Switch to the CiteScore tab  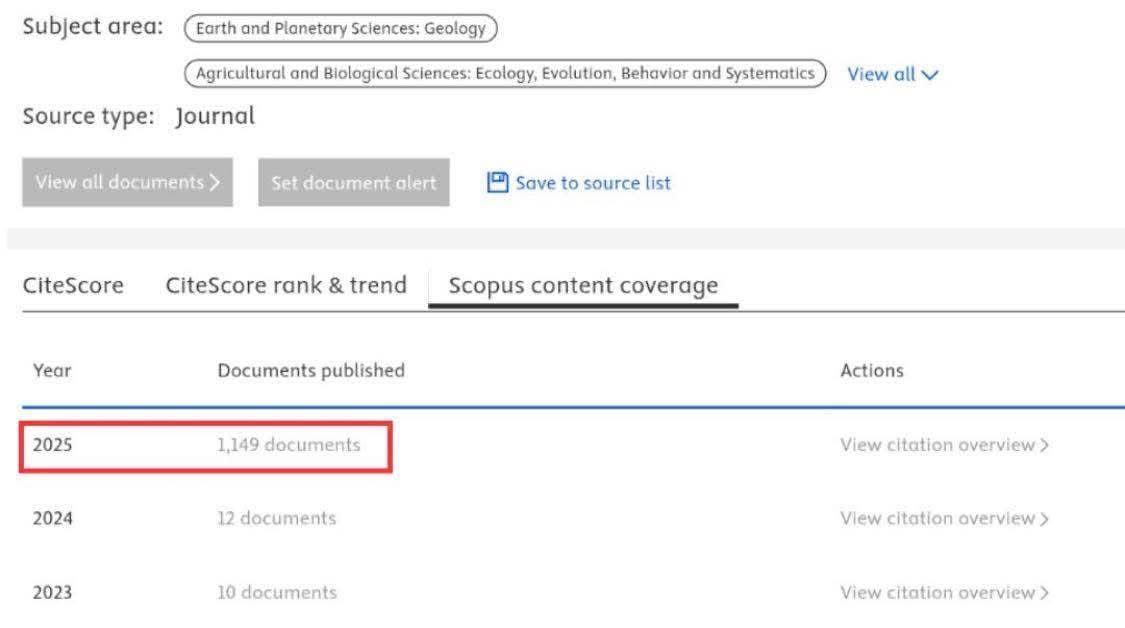73,285
